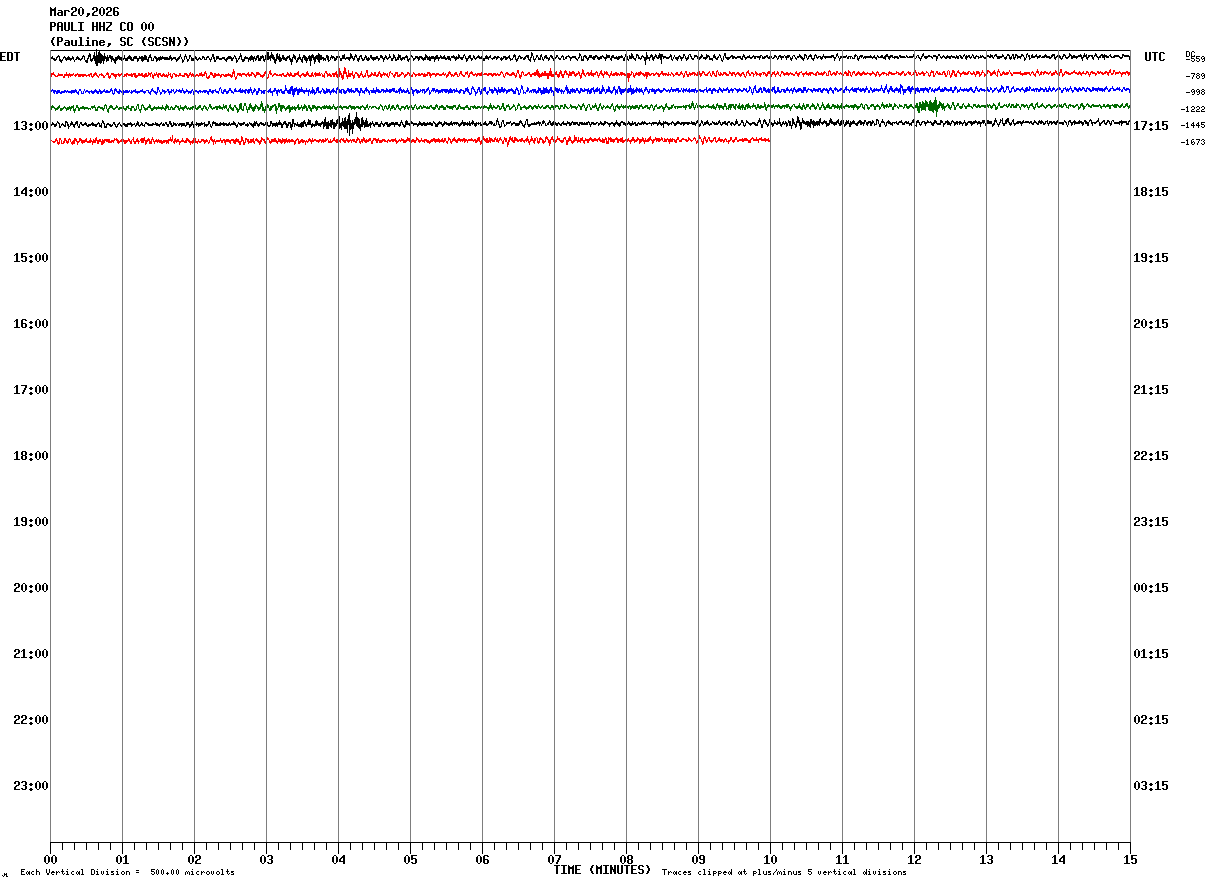Click the '18:15' UTC time label
1210x886 pixels.
click(x=1151, y=192)
